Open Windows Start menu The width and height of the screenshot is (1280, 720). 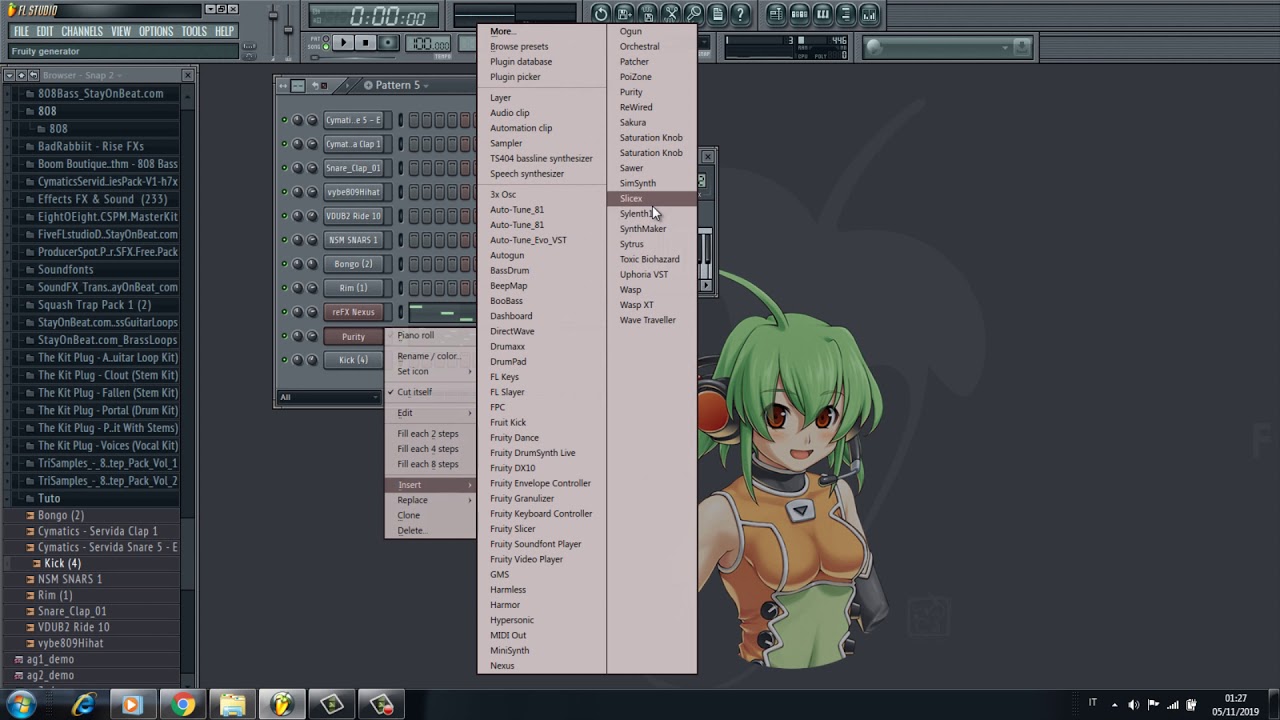coord(21,705)
